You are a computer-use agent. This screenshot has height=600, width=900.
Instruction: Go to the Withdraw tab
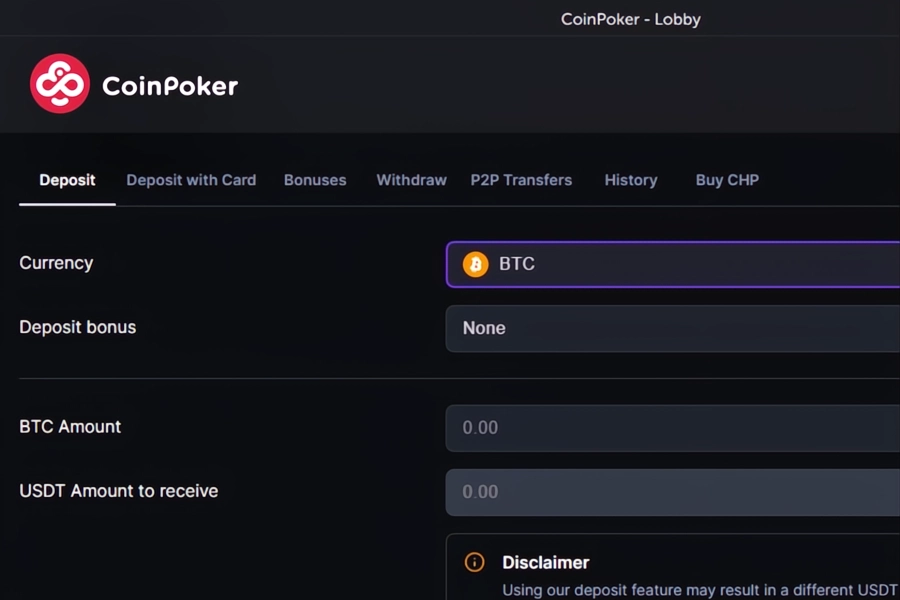[411, 180]
